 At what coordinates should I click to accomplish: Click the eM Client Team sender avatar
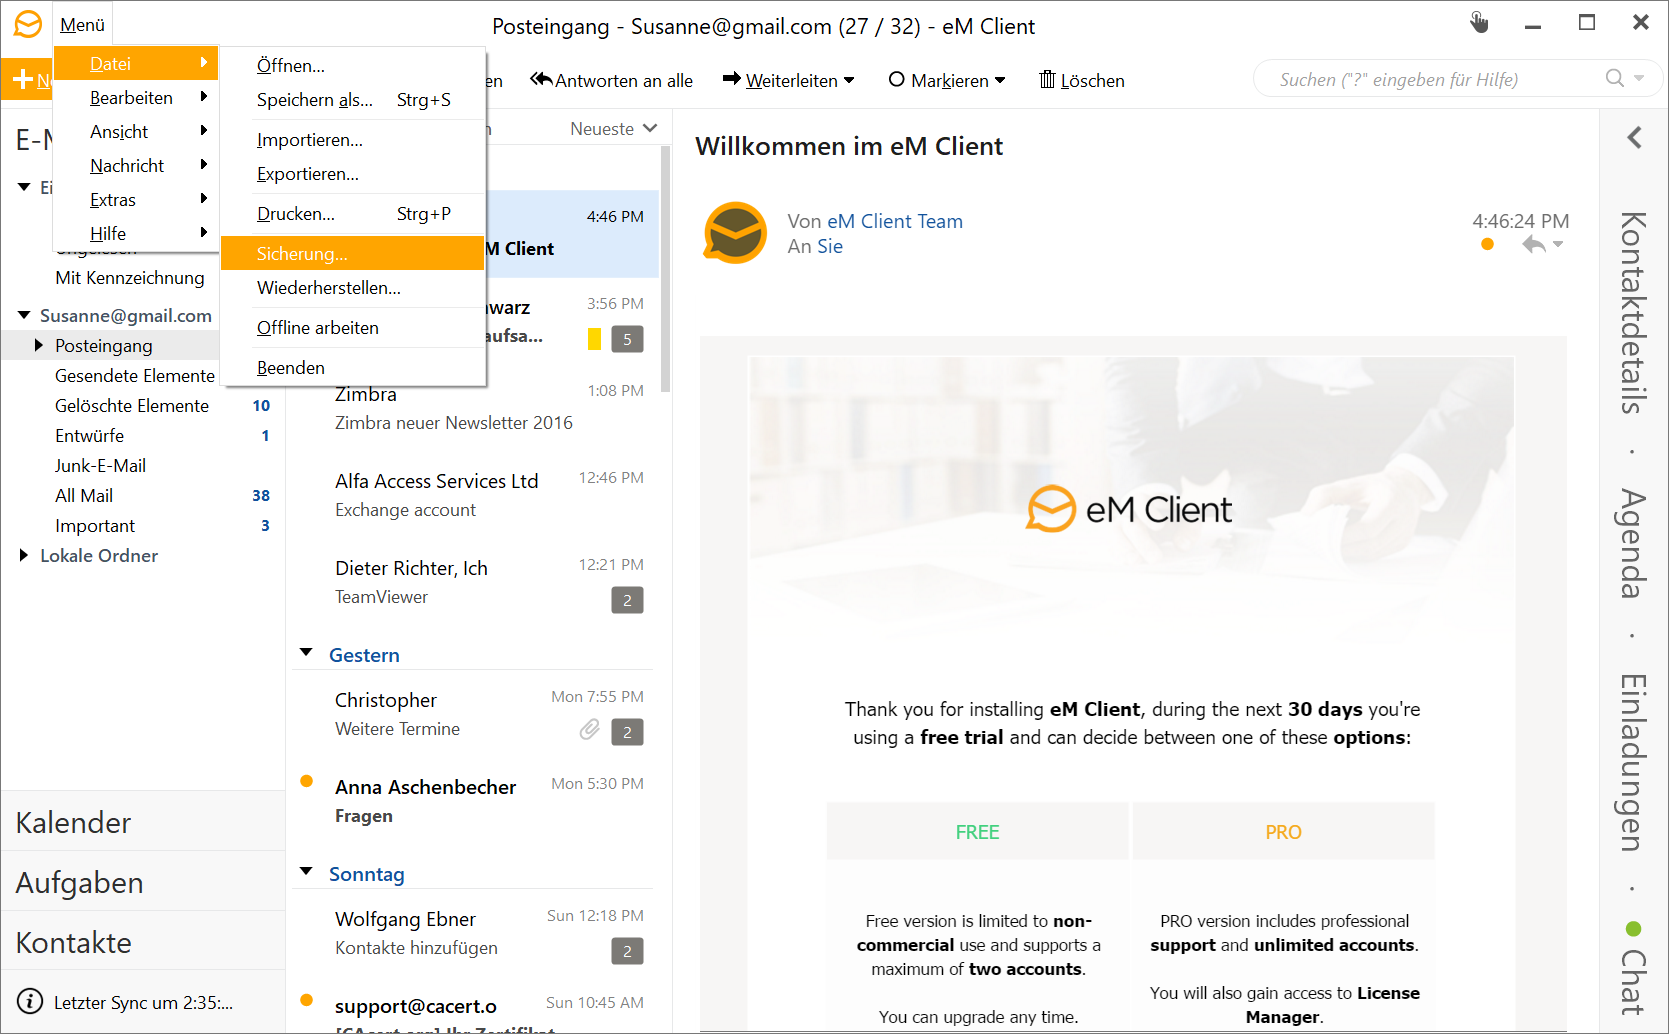click(735, 233)
